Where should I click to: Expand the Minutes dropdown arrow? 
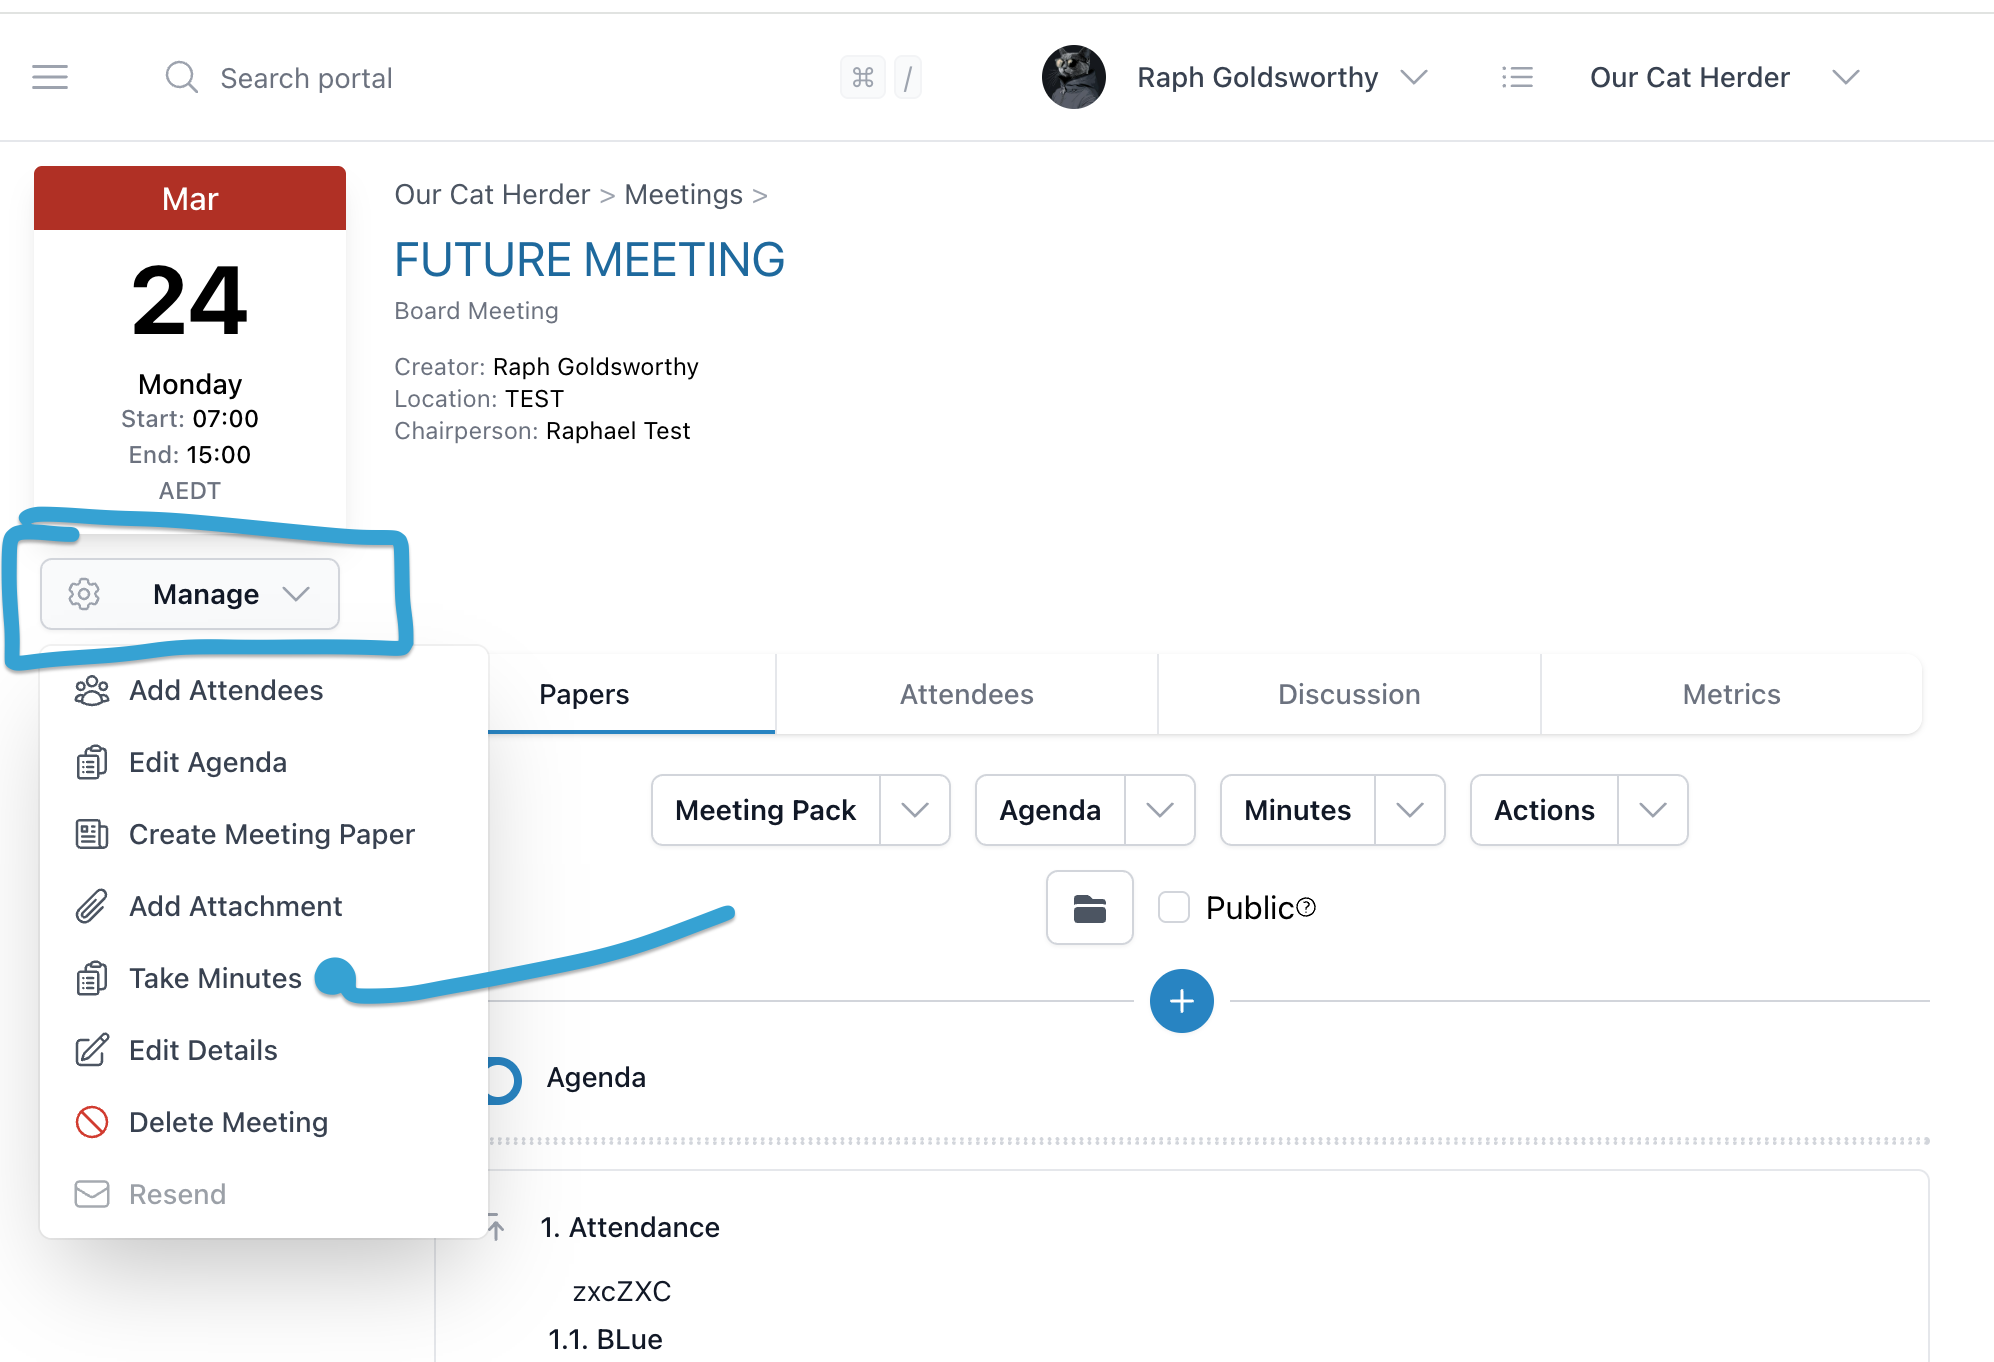click(x=1409, y=810)
